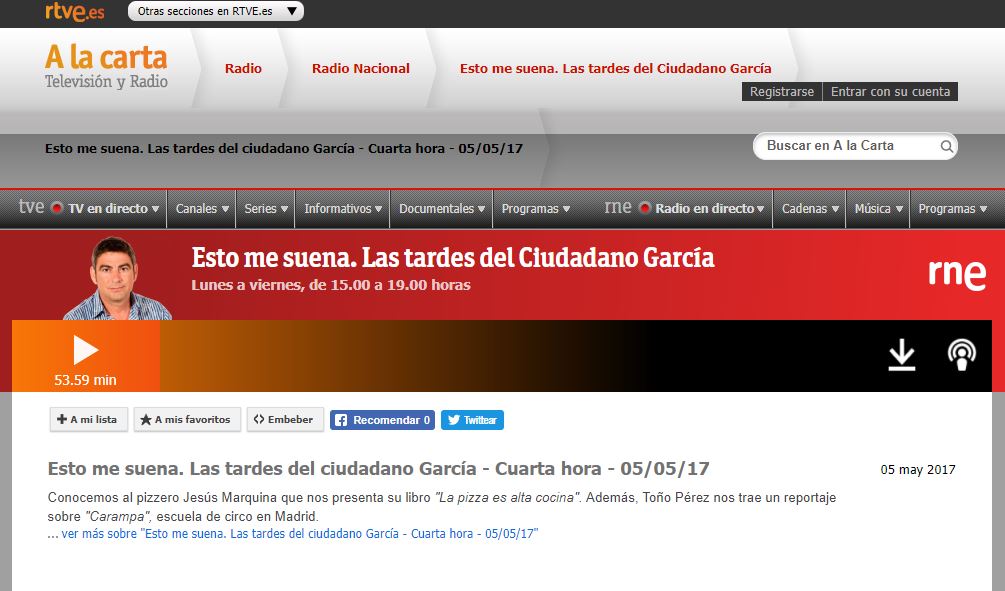Image resolution: width=1005 pixels, height=591 pixels.
Task: Click the tve logo in navigation
Action: point(31,207)
